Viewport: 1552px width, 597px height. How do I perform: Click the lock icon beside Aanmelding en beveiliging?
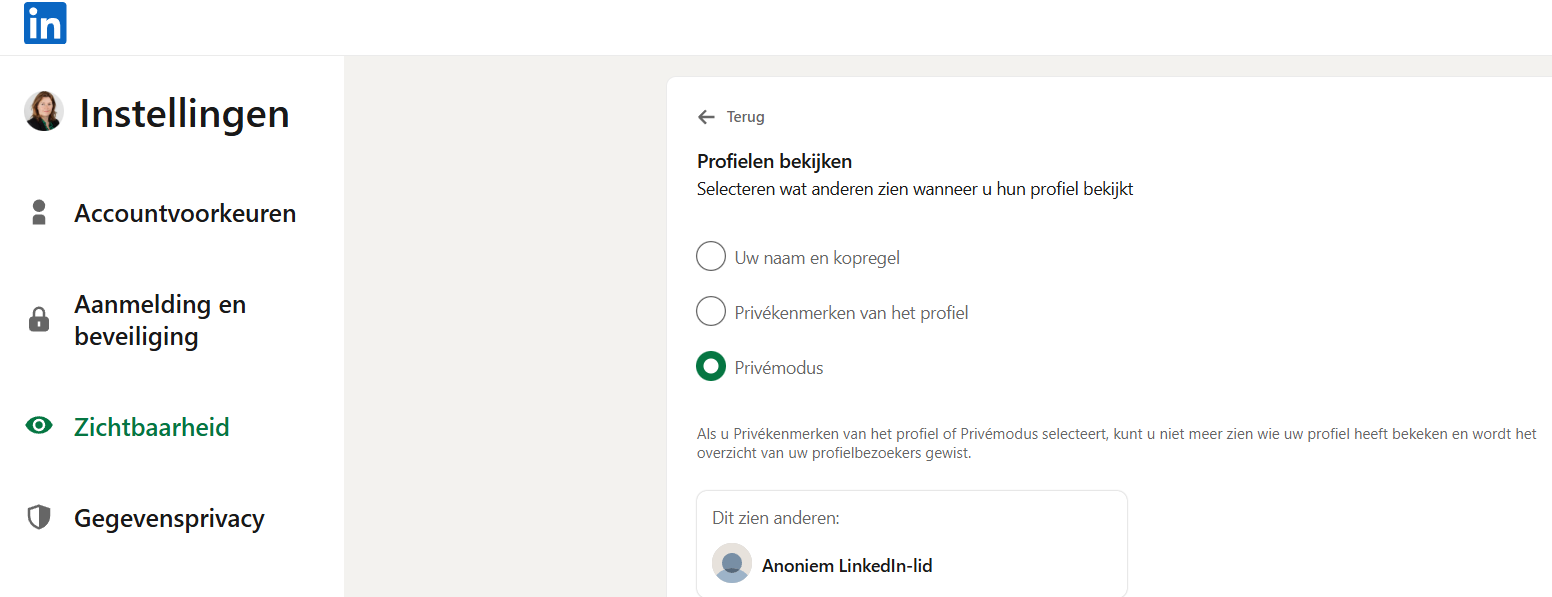pyautogui.click(x=40, y=320)
